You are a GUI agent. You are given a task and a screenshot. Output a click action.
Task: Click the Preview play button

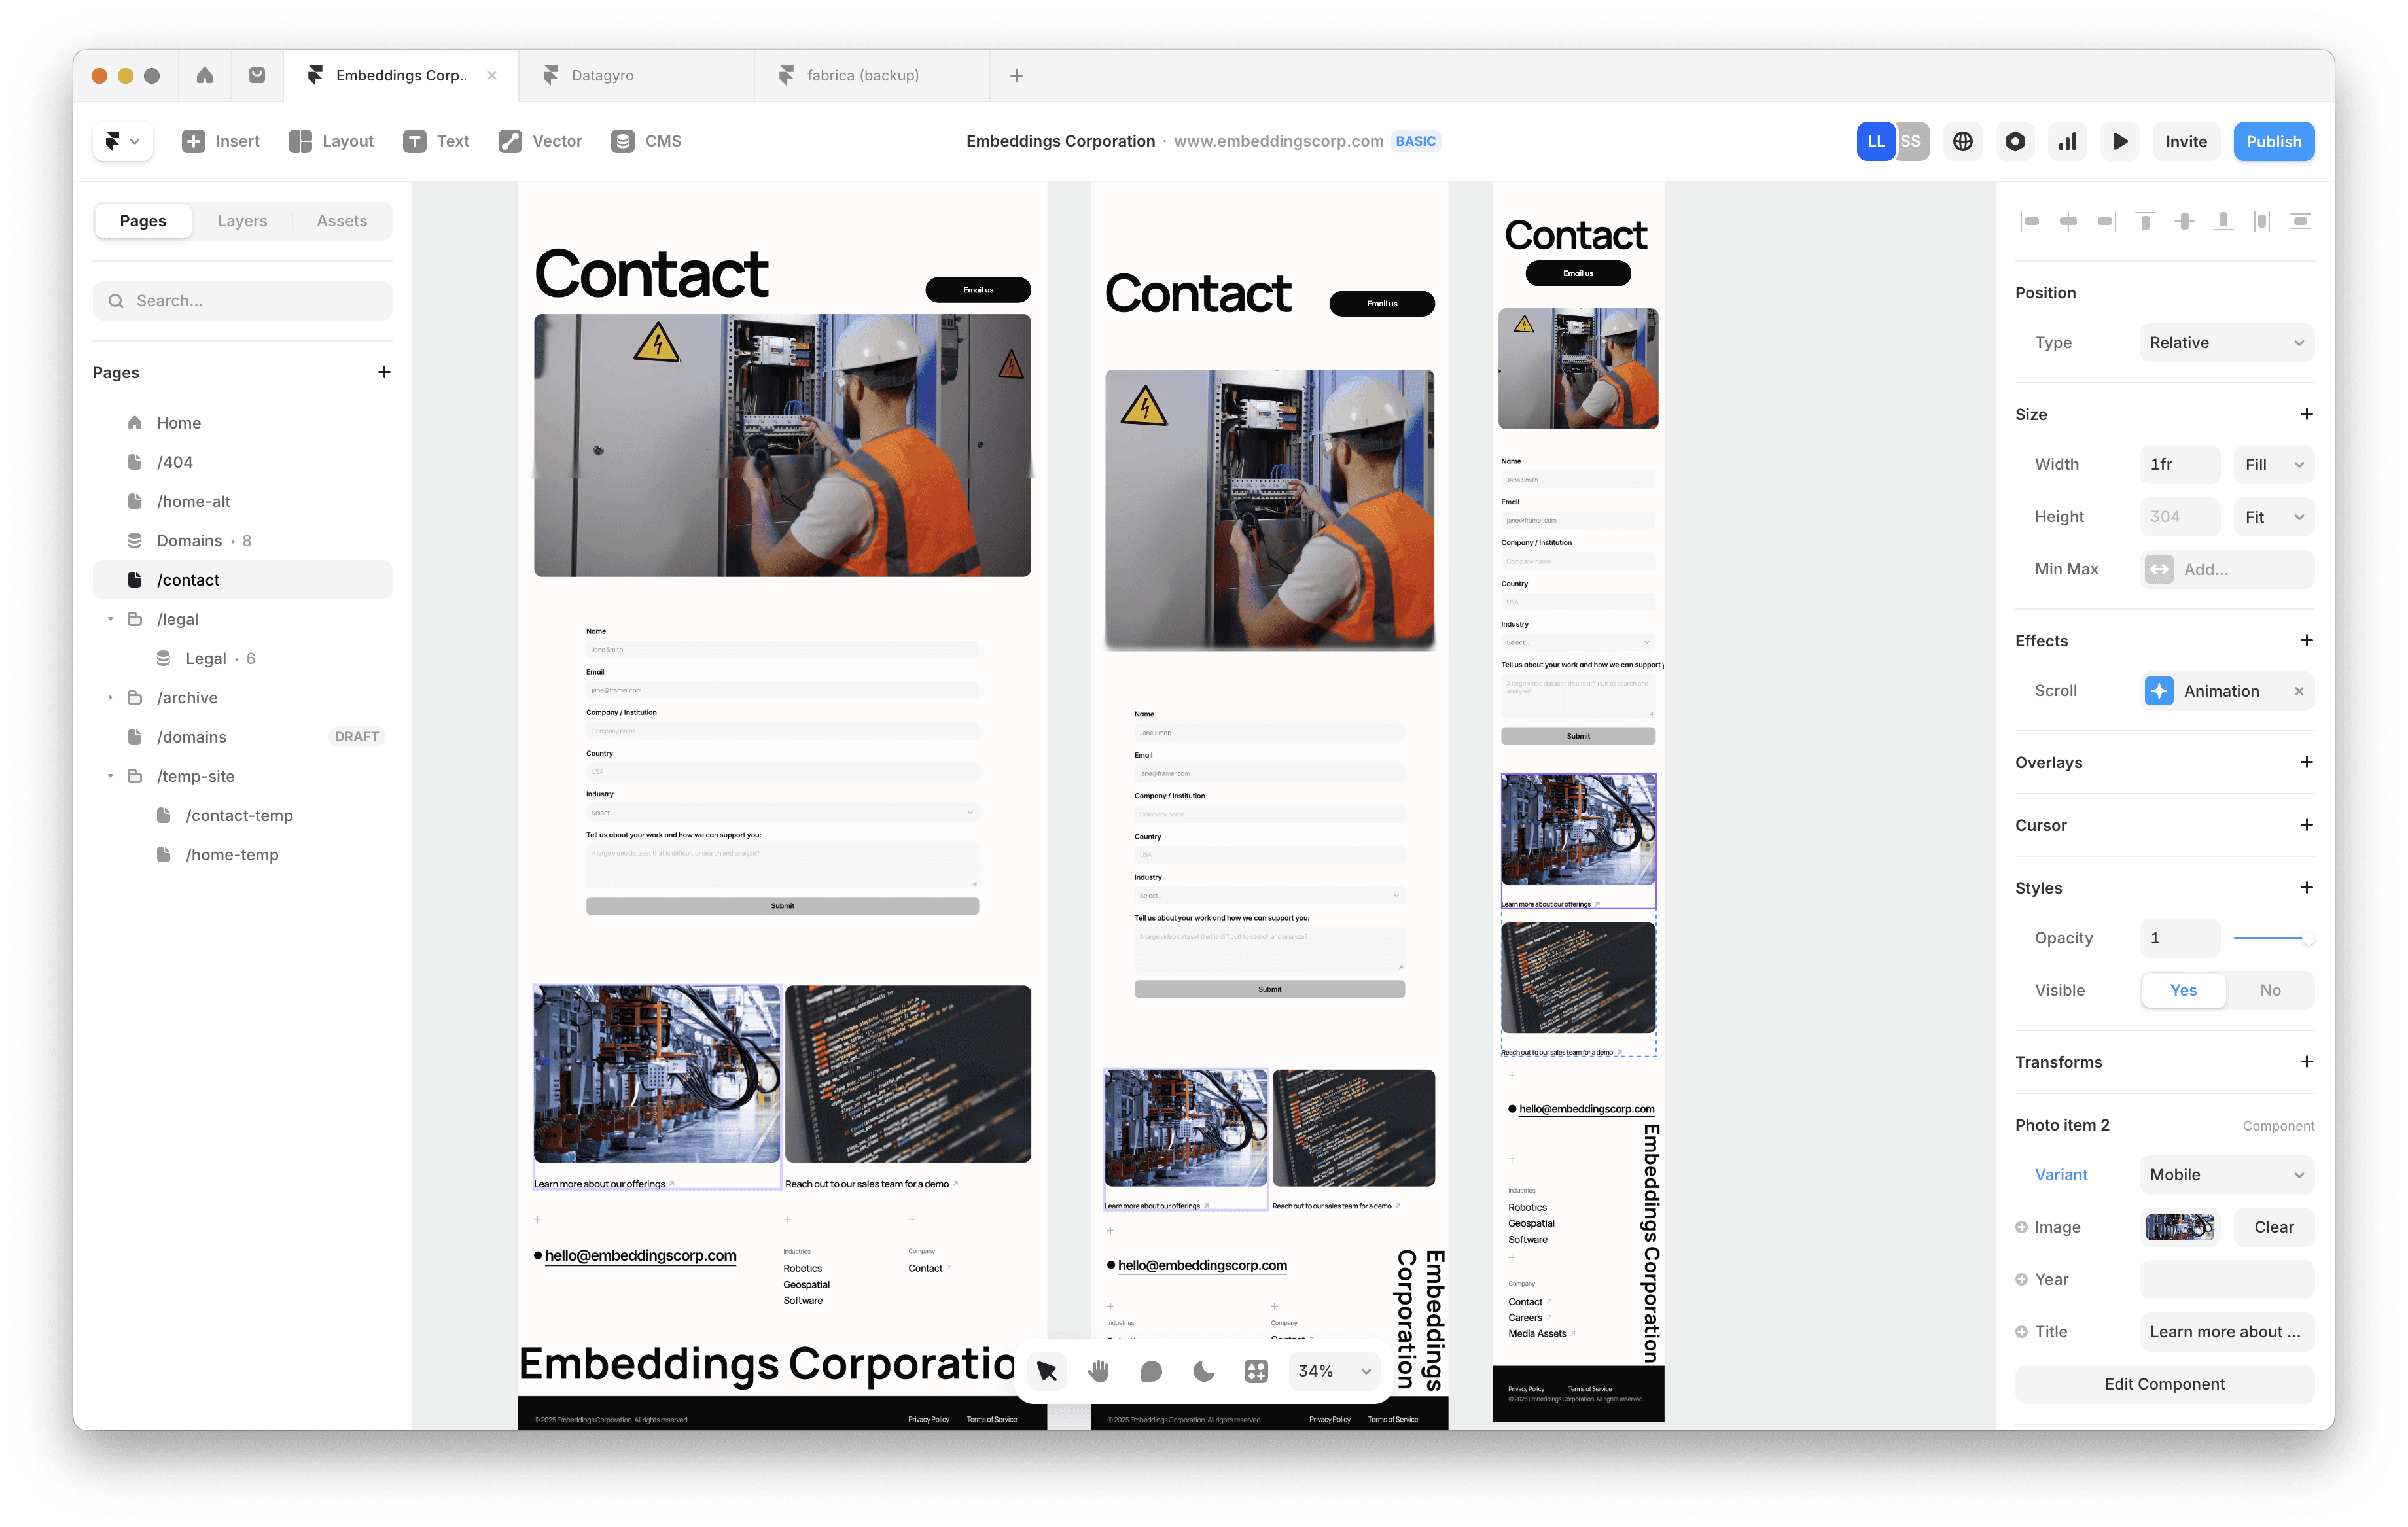[x=2119, y=141]
